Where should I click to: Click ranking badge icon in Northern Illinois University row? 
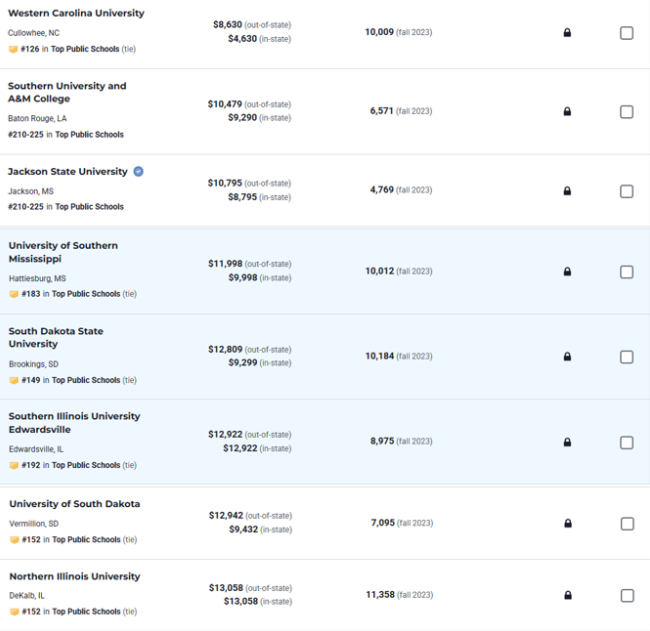pos(15,612)
